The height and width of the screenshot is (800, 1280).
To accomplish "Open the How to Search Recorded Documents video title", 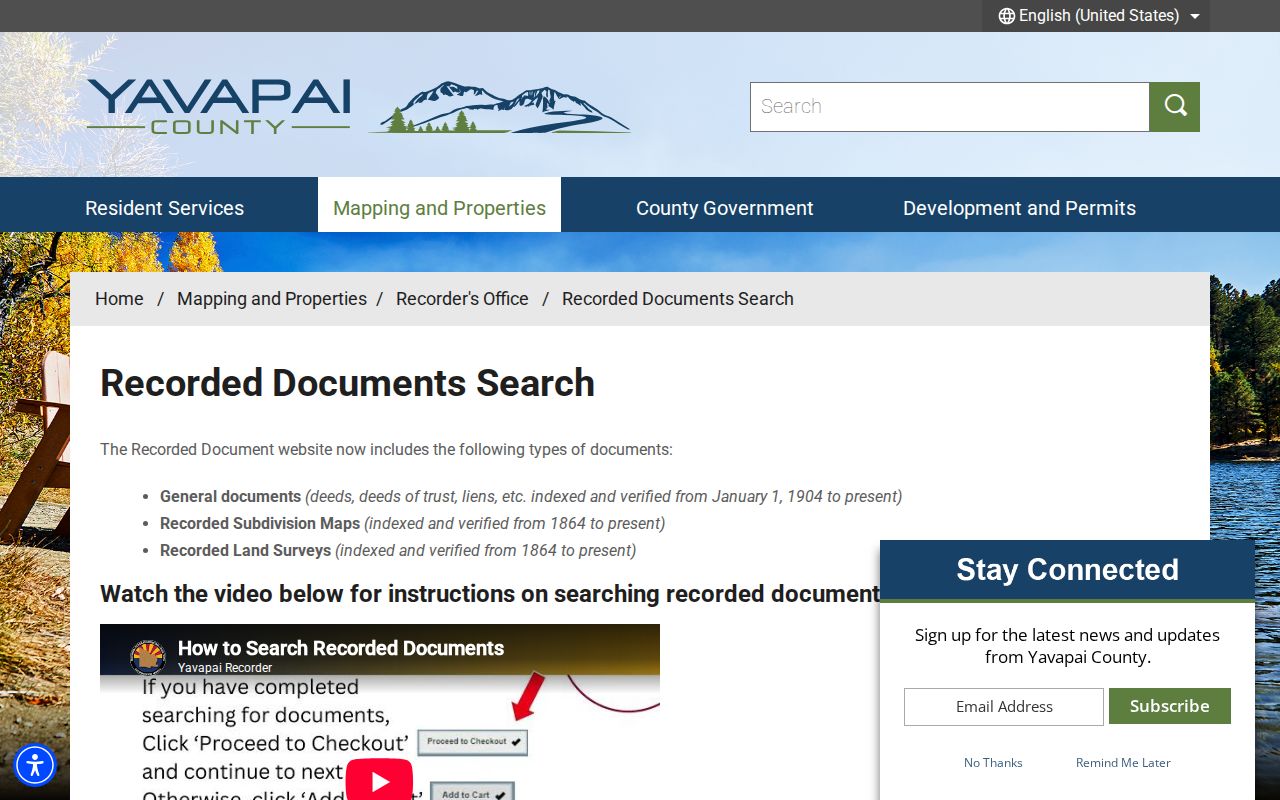I will pos(341,648).
